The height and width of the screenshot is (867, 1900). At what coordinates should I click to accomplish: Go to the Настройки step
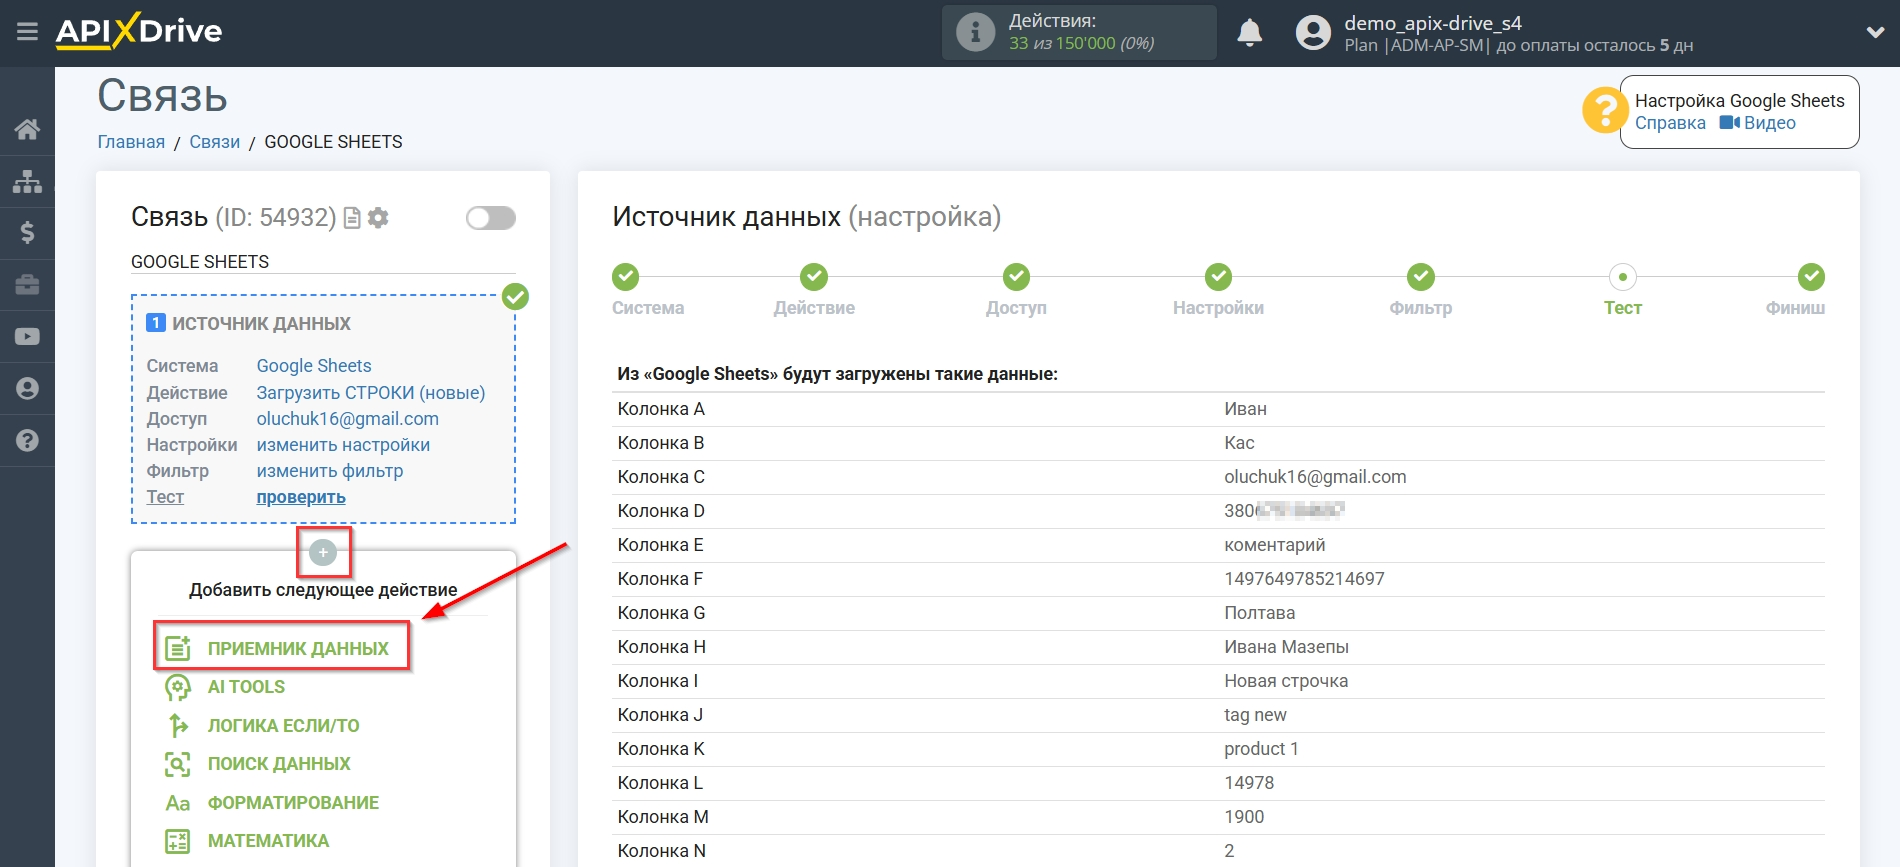click(1218, 277)
